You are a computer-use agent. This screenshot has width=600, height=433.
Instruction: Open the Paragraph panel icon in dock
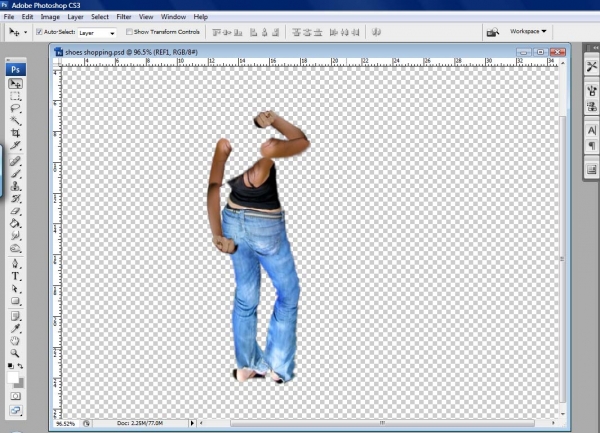[592, 146]
